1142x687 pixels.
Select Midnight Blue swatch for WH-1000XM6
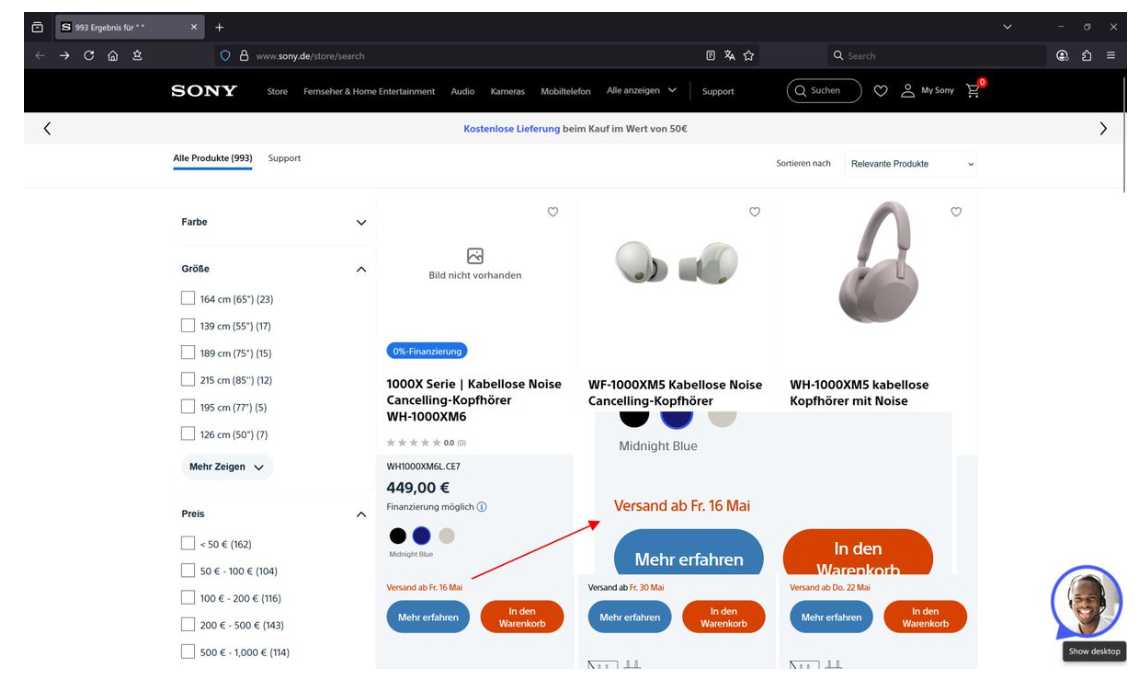(422, 536)
